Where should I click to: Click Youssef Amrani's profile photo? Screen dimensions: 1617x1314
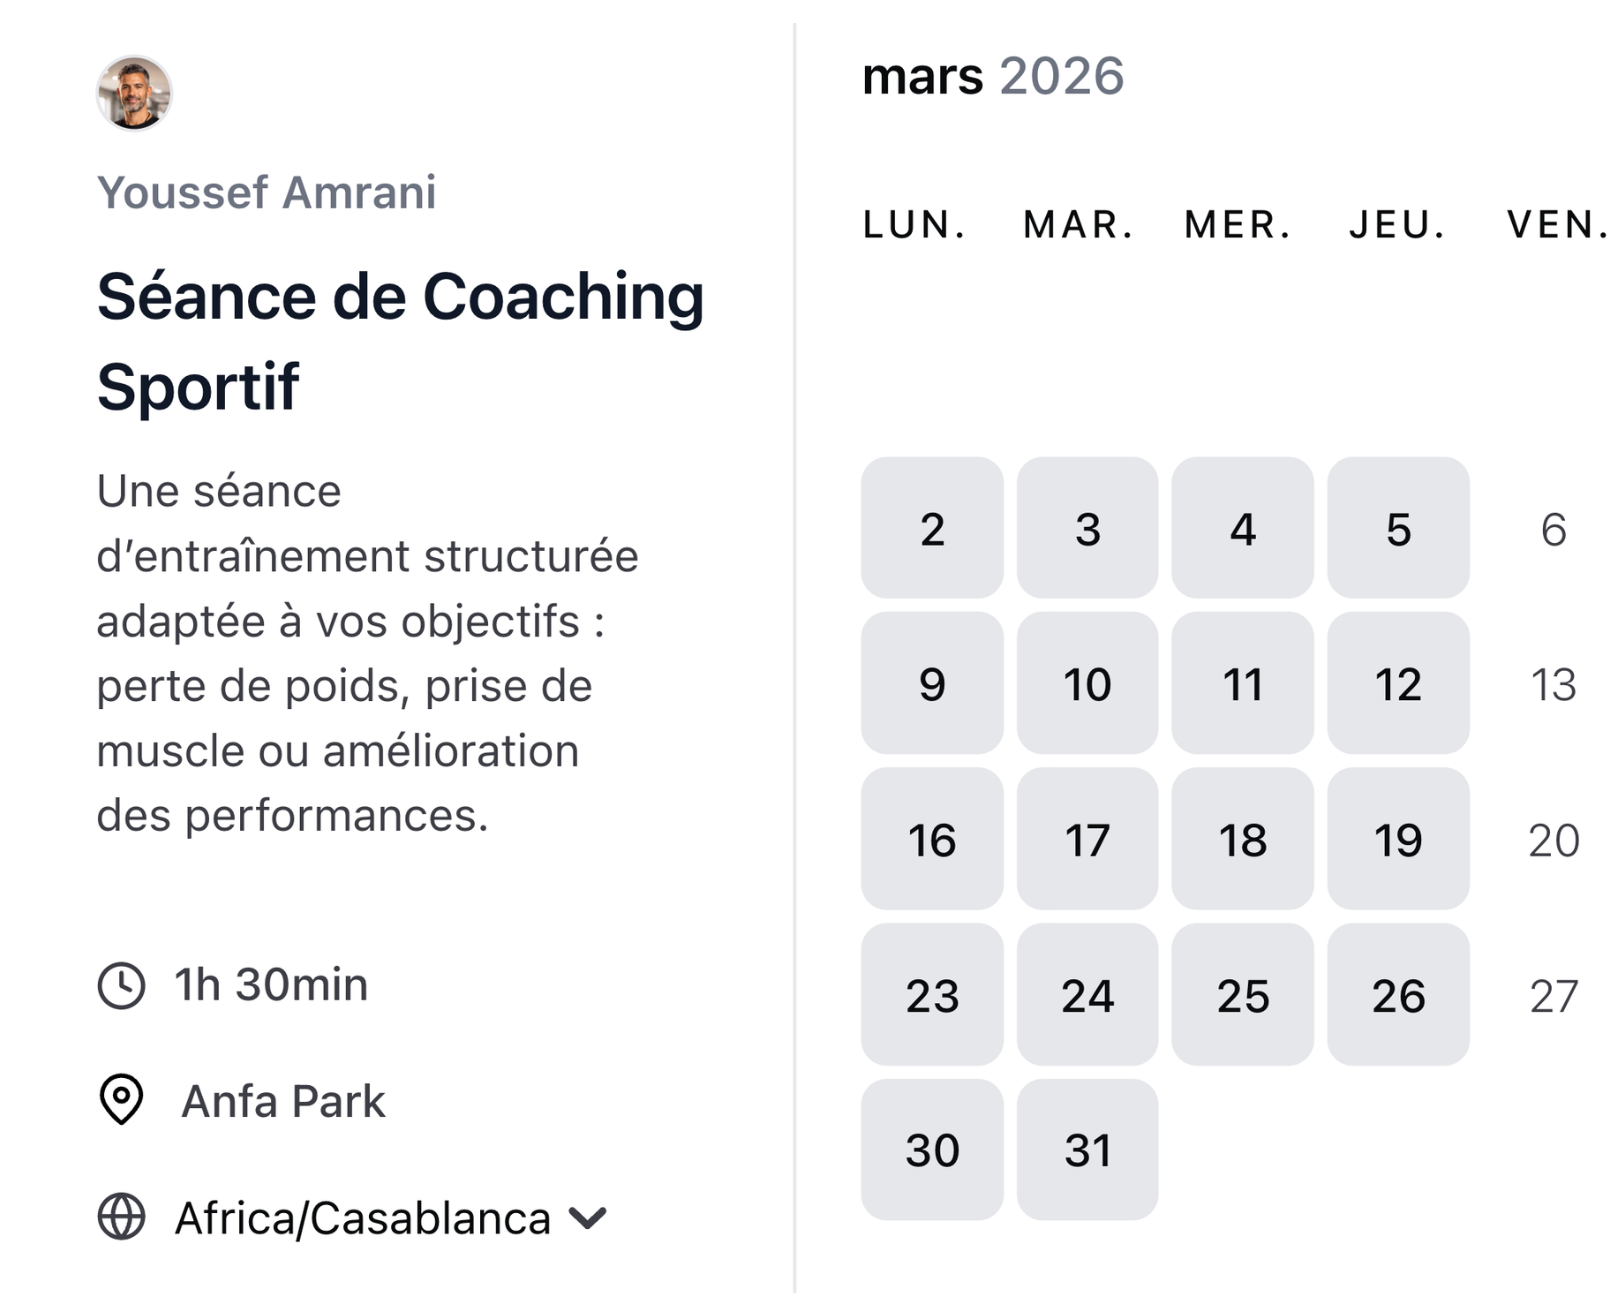click(133, 95)
